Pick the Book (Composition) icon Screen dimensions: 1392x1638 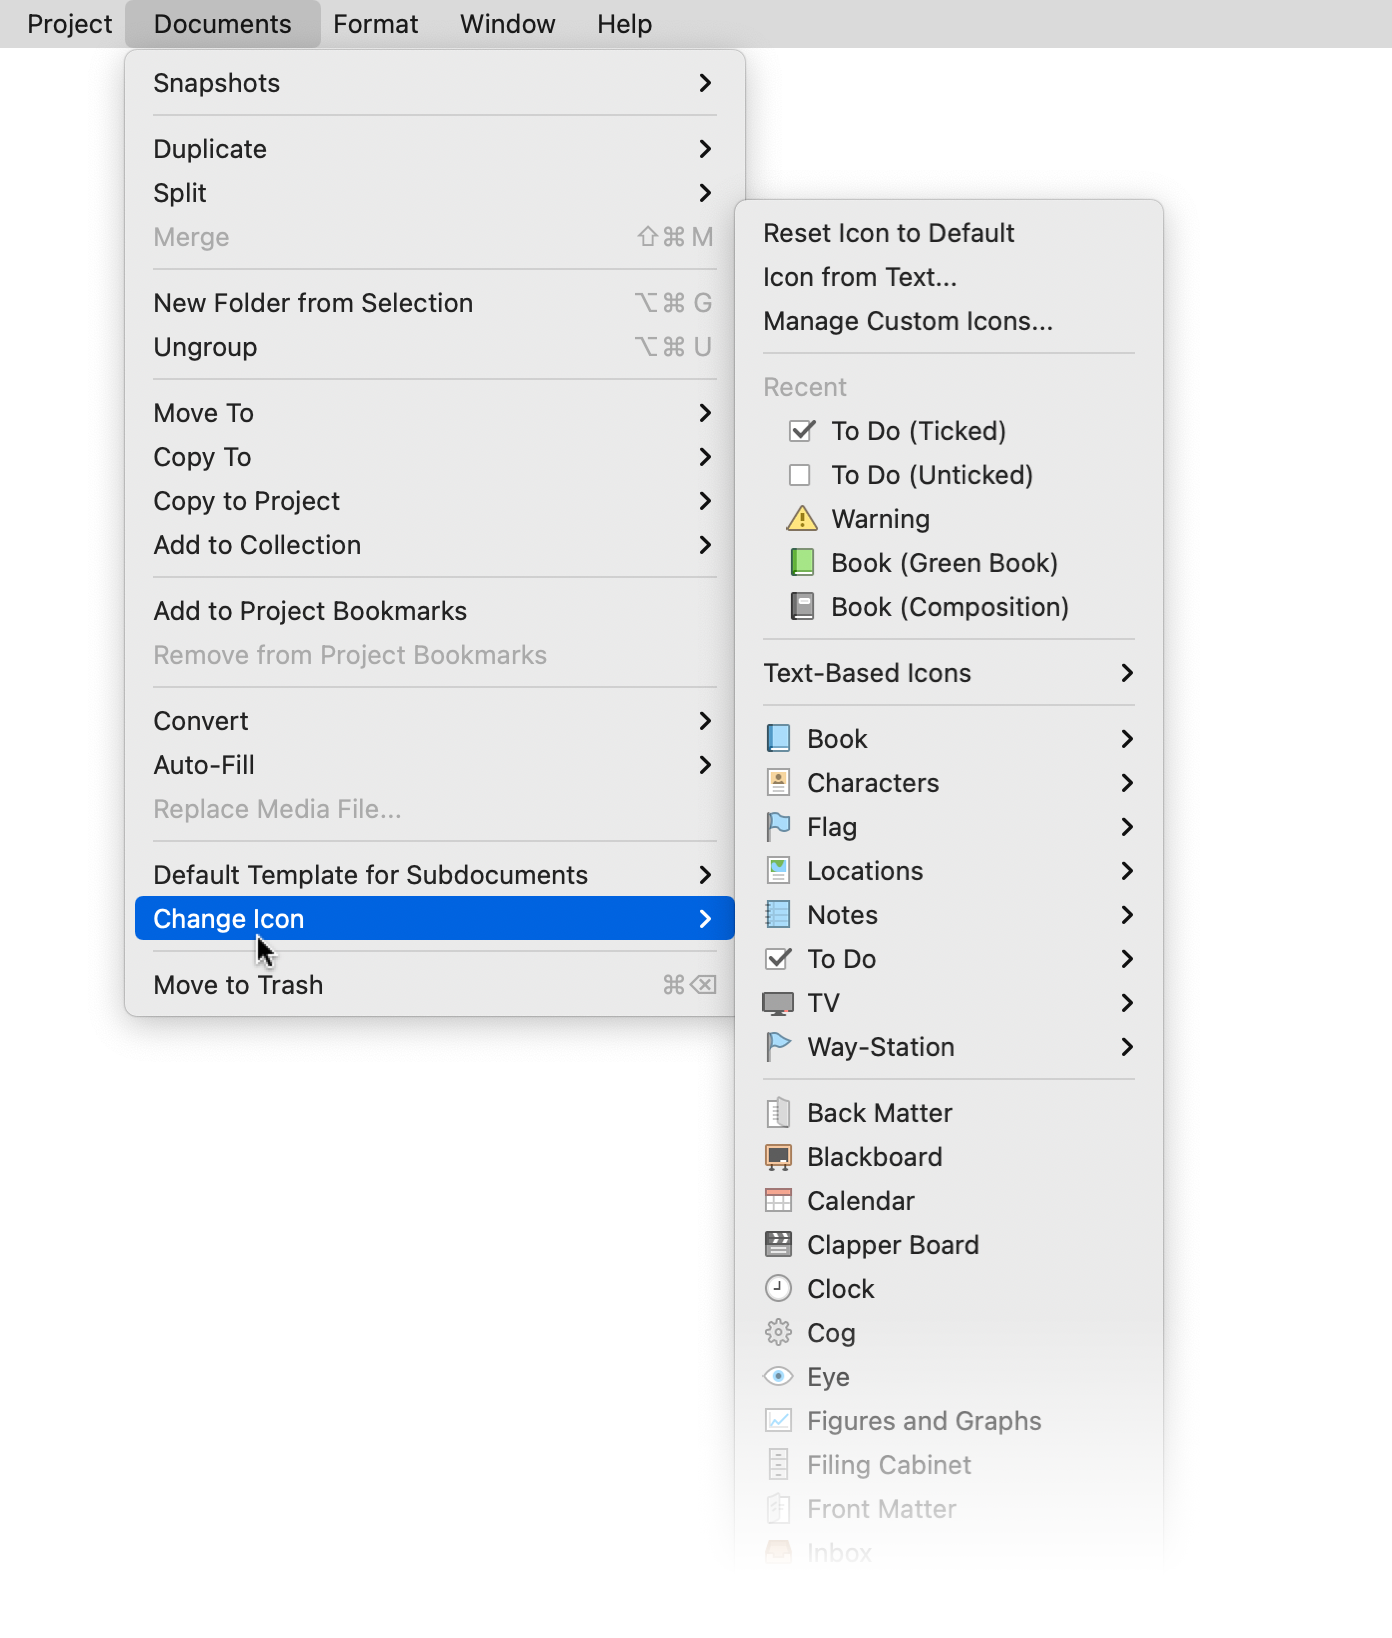949,607
